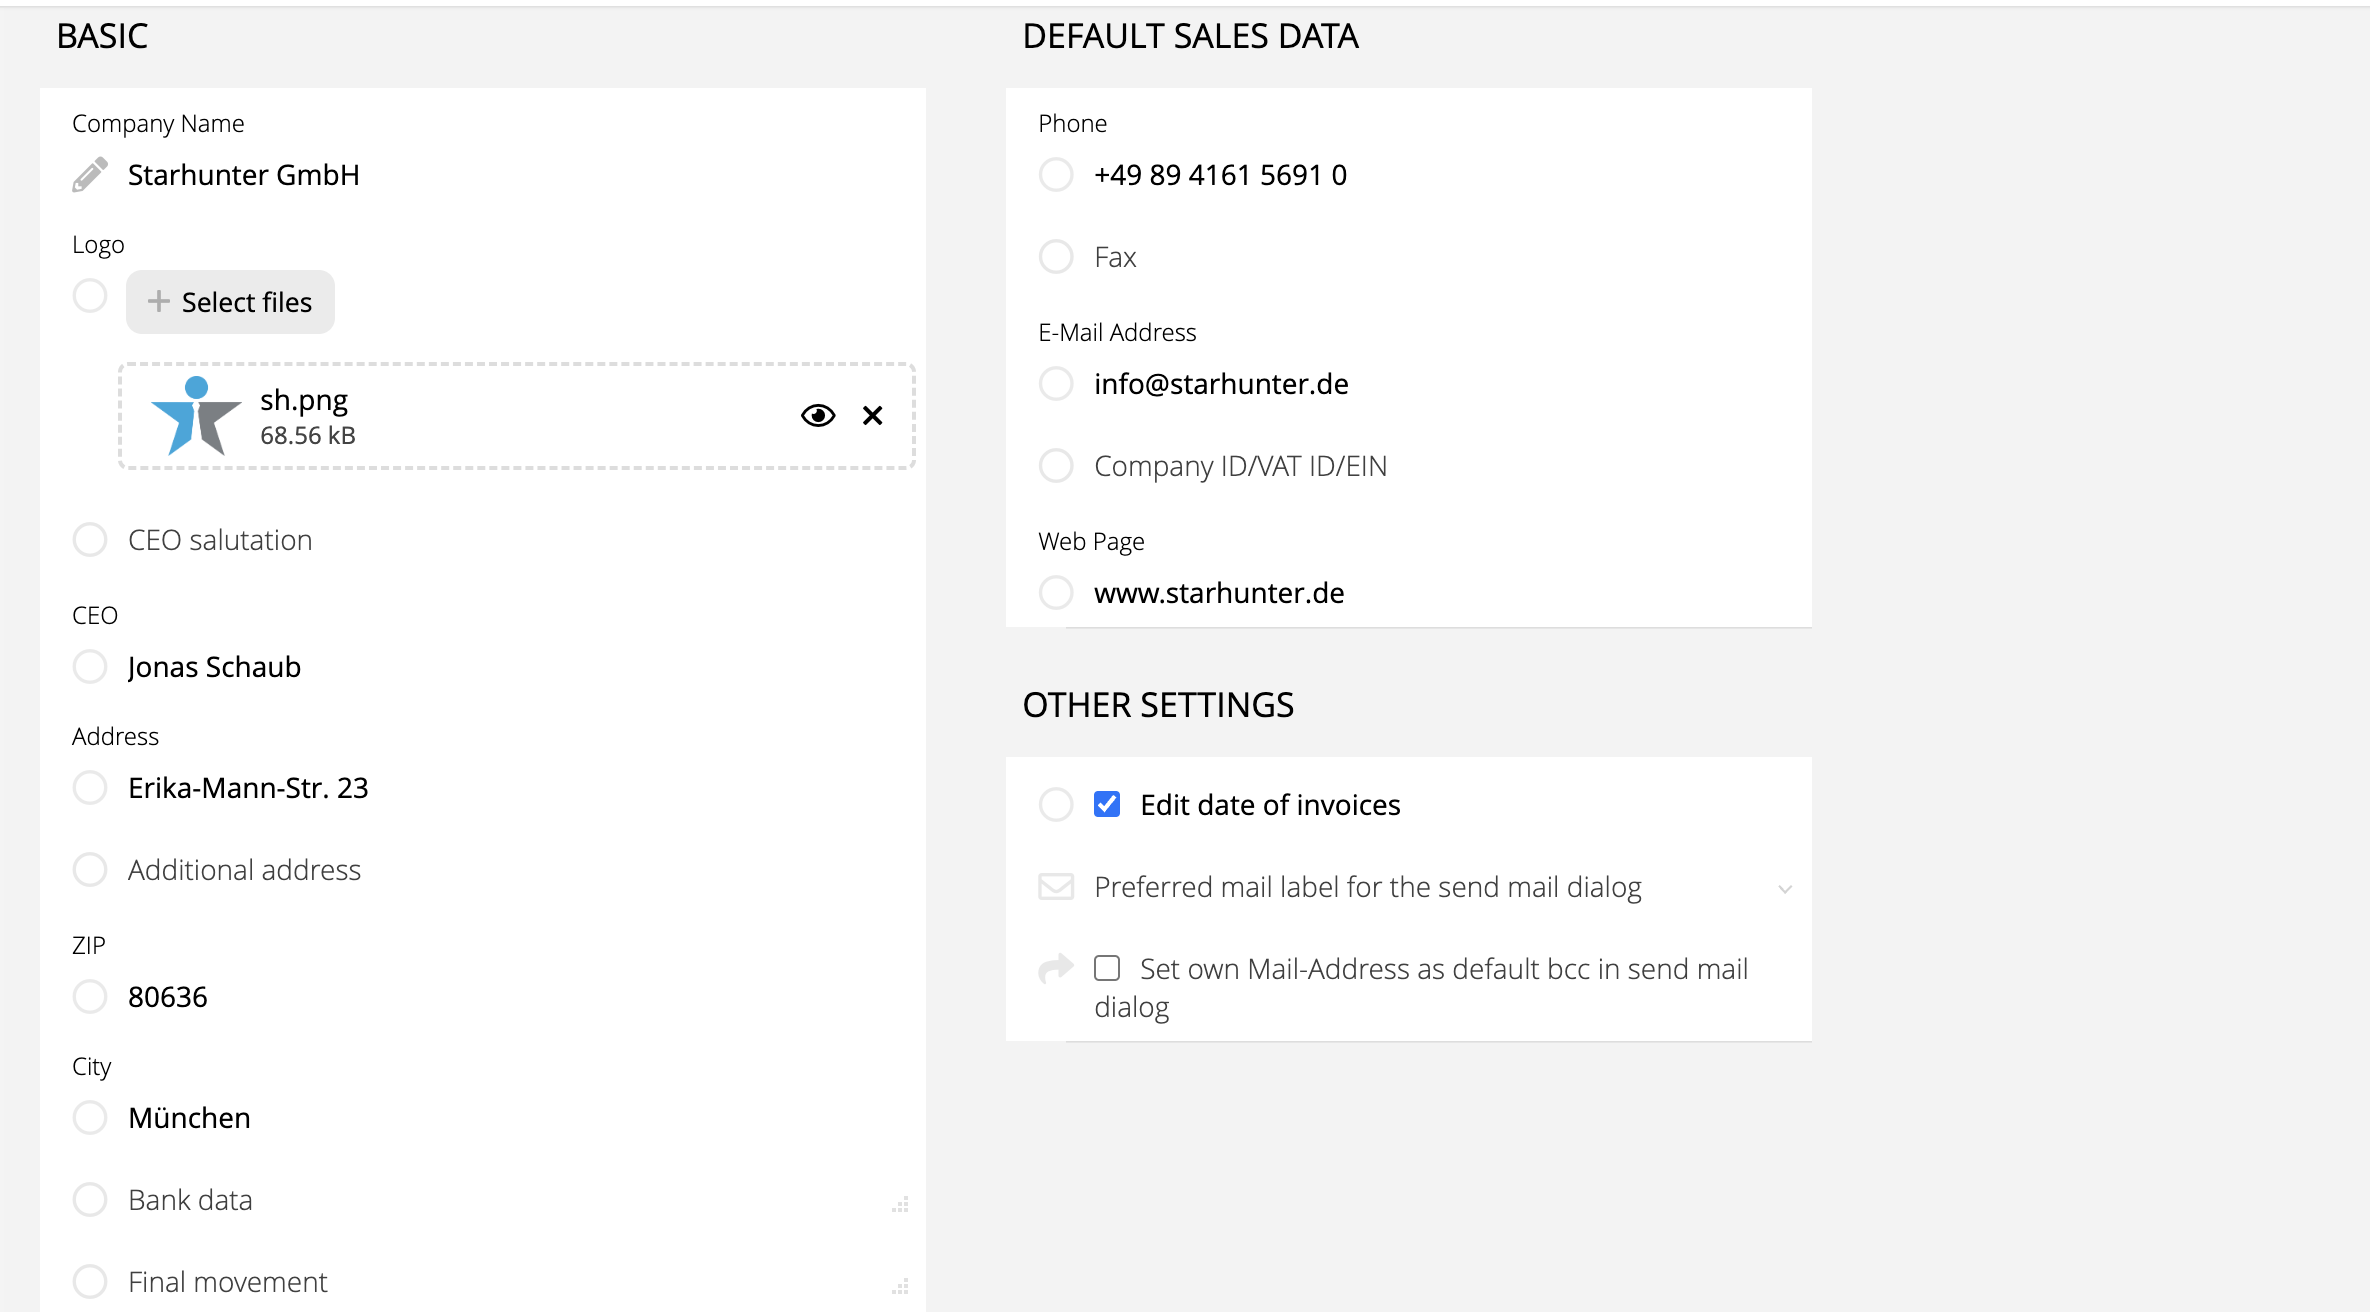The image size is (2370, 1312).
Task: Click the circle icon next to info@starhunter.de
Action: tap(1056, 384)
